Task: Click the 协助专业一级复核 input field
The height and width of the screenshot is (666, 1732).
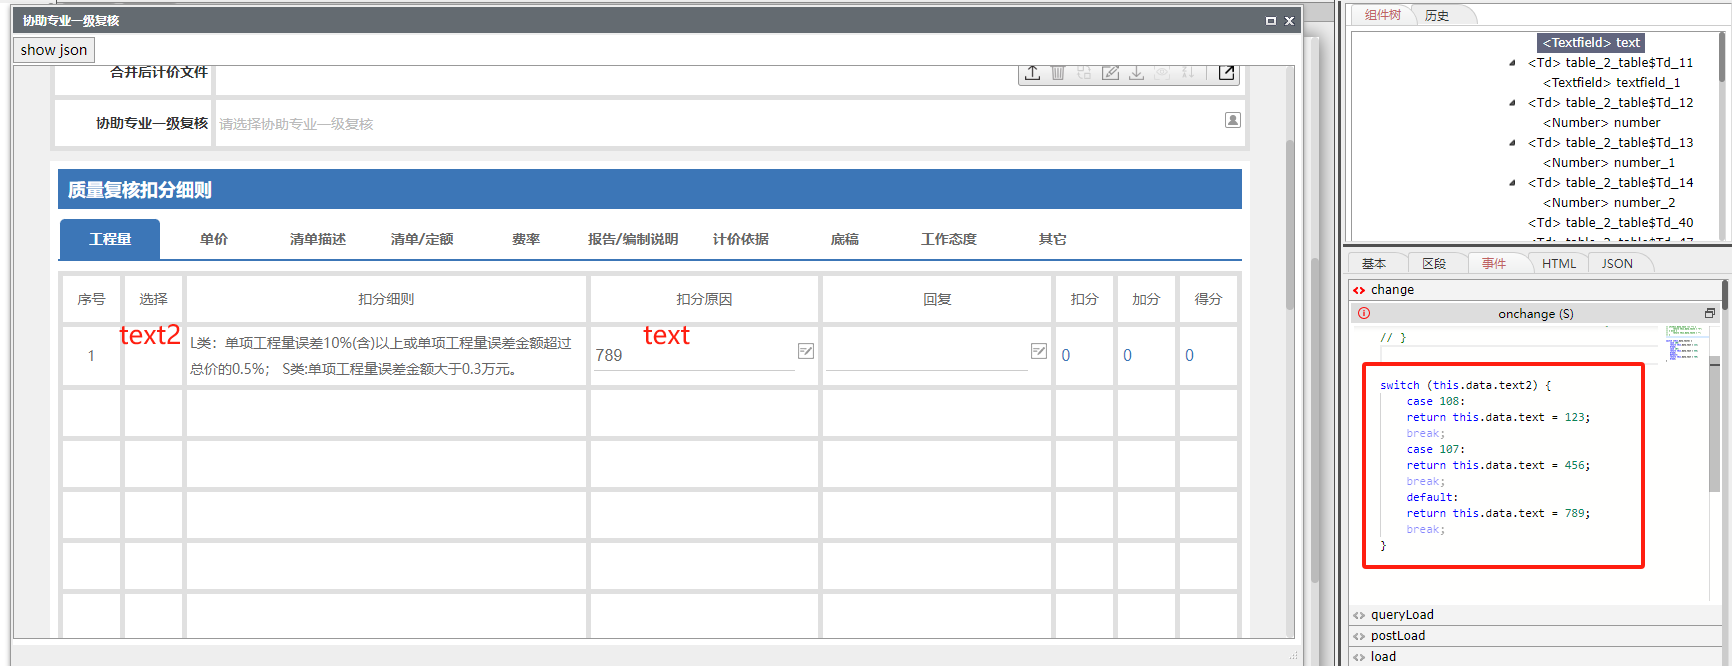Action: (715, 124)
